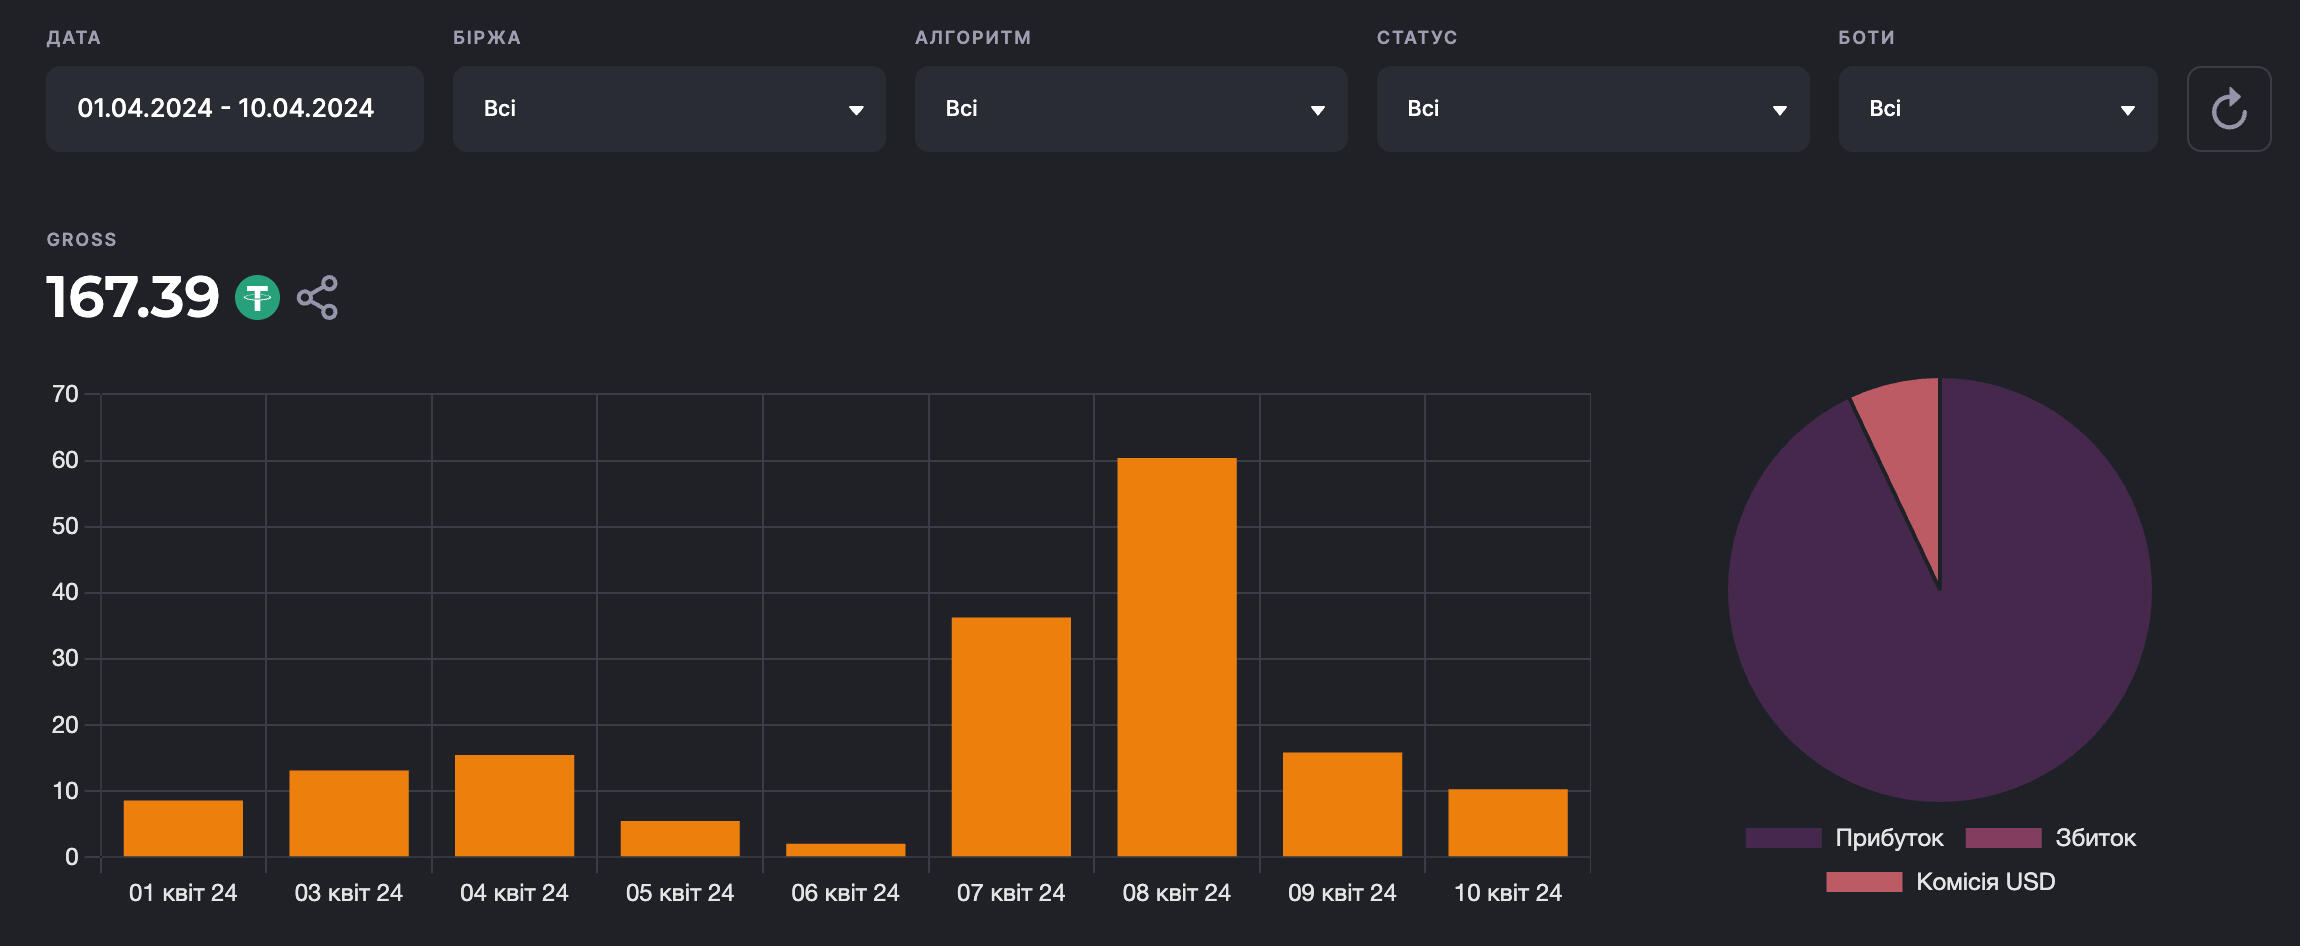Click the bar for 03 квіт 24
Viewport: 2300px width, 946px height.
349,813
